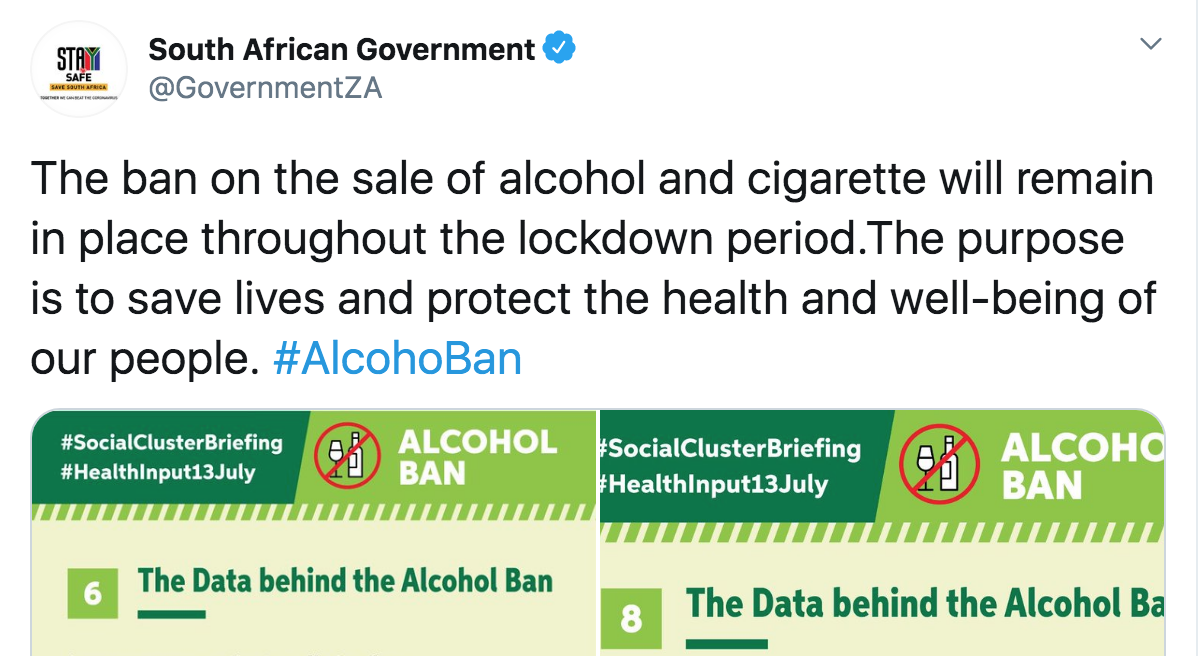Open slide 8 'The Data behind the Alcohol Ban' heading
This screenshot has height=656, width=1198.
coord(925,605)
